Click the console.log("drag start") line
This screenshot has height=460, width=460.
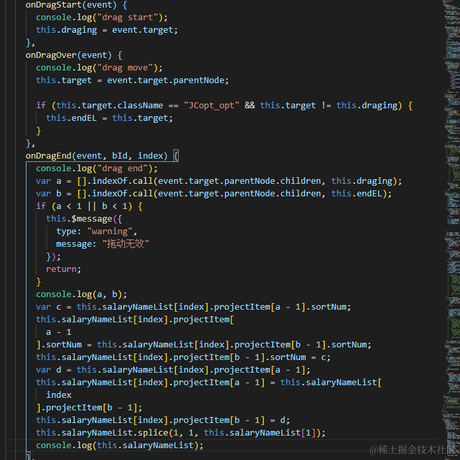(x=102, y=17)
